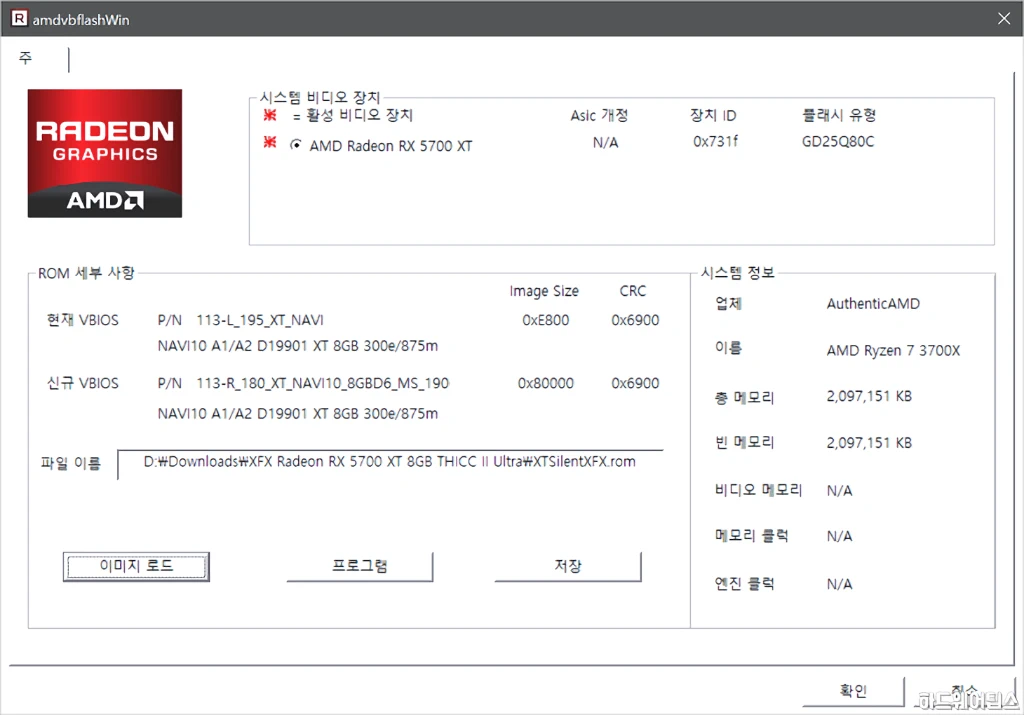Click the 메모리 클럭 N/A value
This screenshot has width=1024, height=715.
click(x=839, y=537)
